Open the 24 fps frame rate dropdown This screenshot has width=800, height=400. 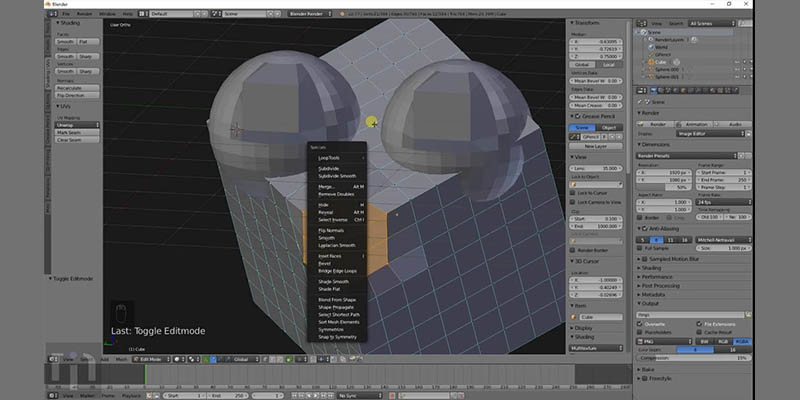(x=723, y=202)
